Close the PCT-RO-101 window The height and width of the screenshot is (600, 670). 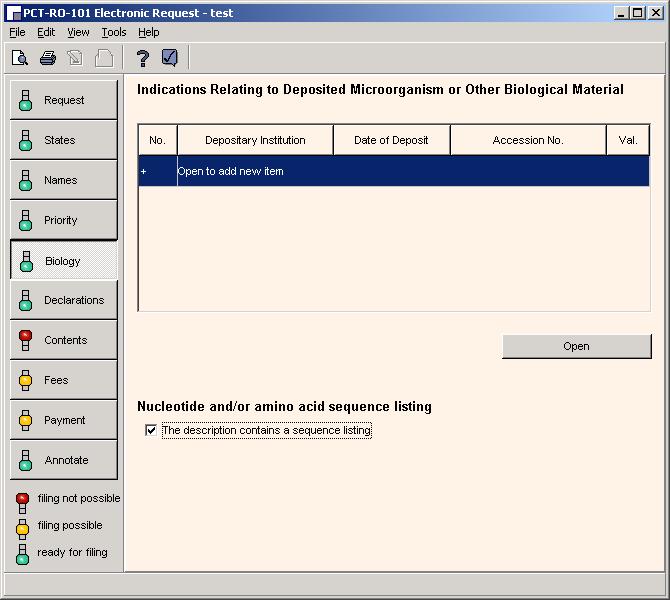coord(655,13)
